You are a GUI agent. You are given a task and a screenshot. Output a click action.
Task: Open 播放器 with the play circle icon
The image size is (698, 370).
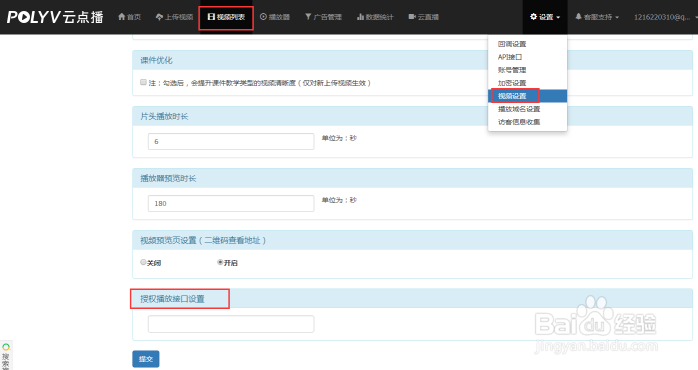pyautogui.click(x=275, y=17)
